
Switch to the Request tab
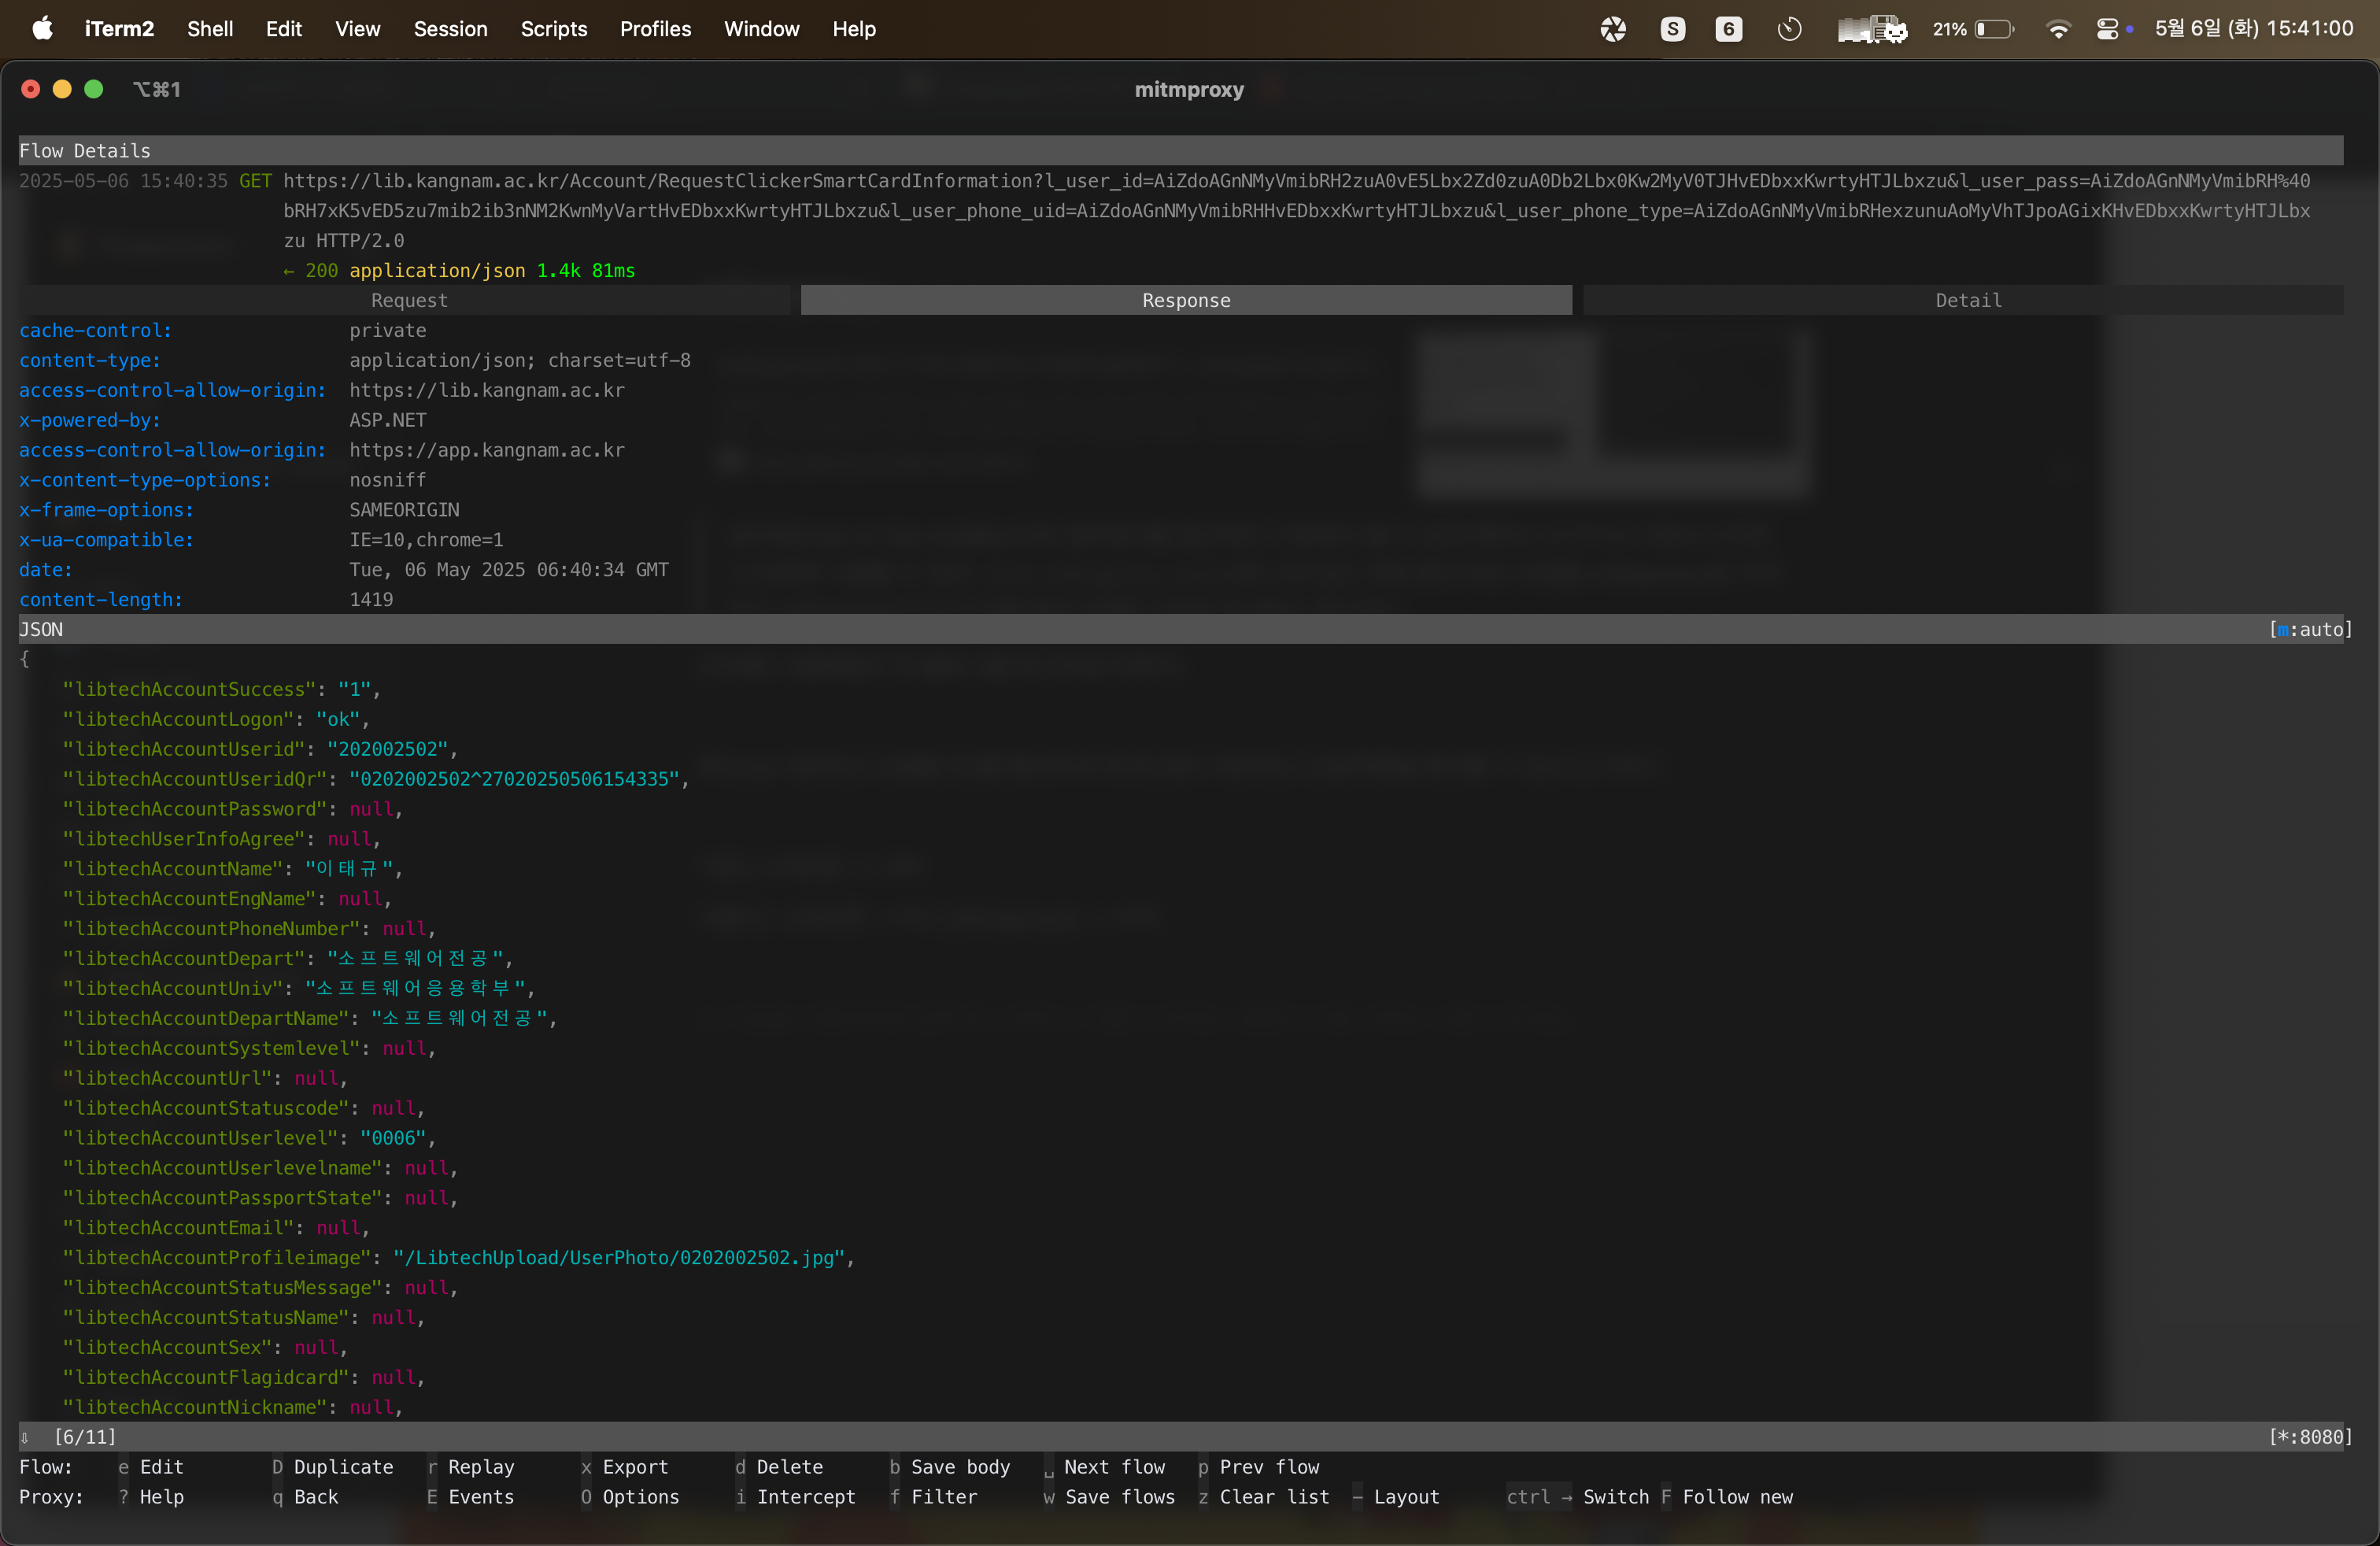[x=408, y=300]
